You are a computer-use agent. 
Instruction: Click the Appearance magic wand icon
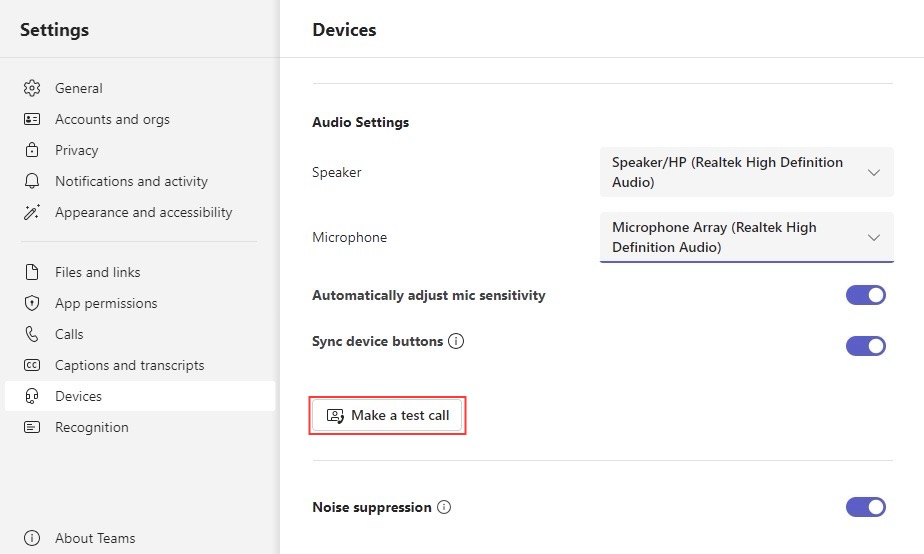tap(32, 212)
